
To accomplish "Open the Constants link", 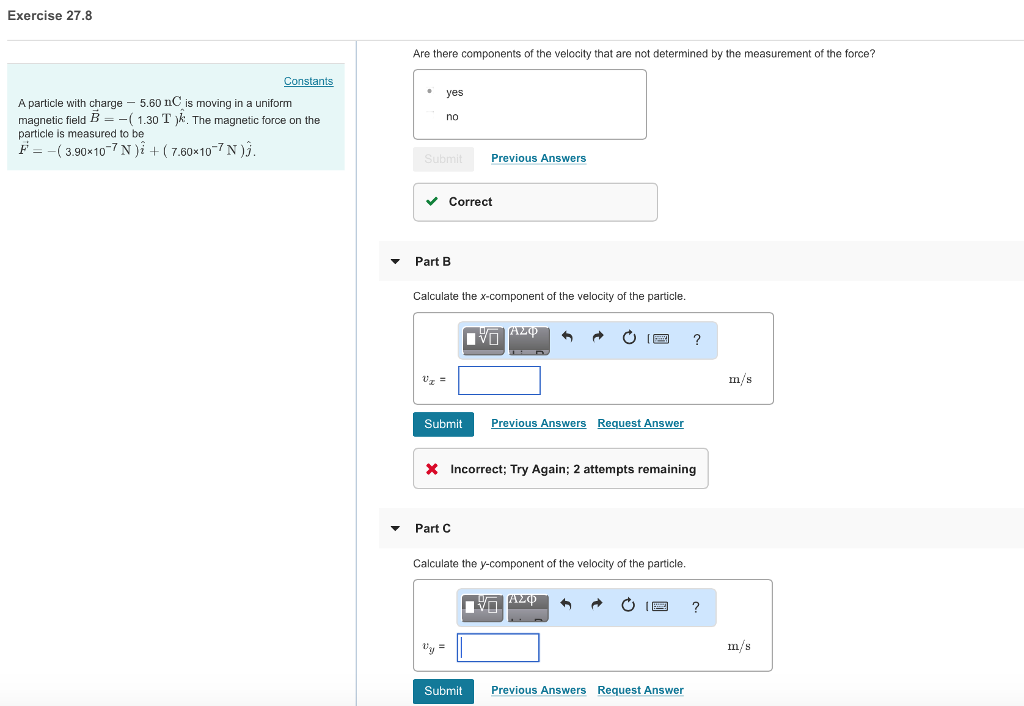I will (x=308, y=81).
